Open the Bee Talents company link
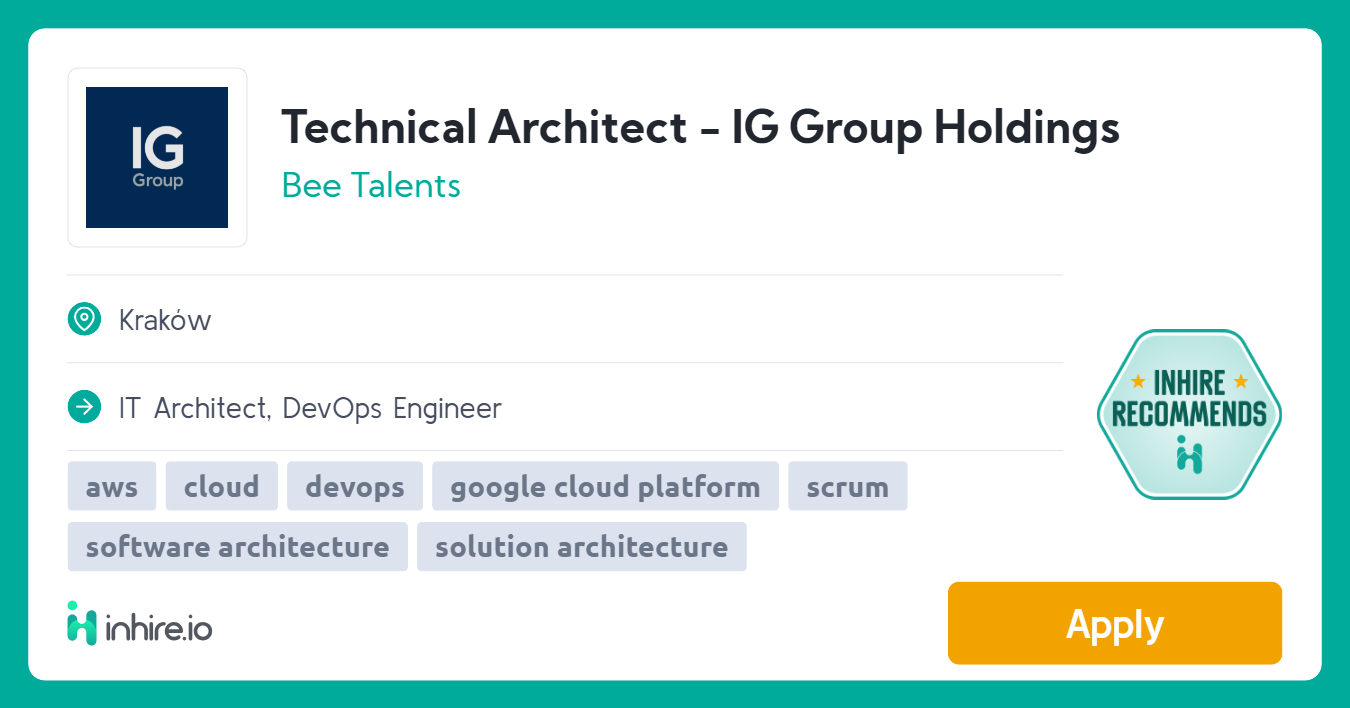This screenshot has width=1350, height=708. click(x=371, y=186)
